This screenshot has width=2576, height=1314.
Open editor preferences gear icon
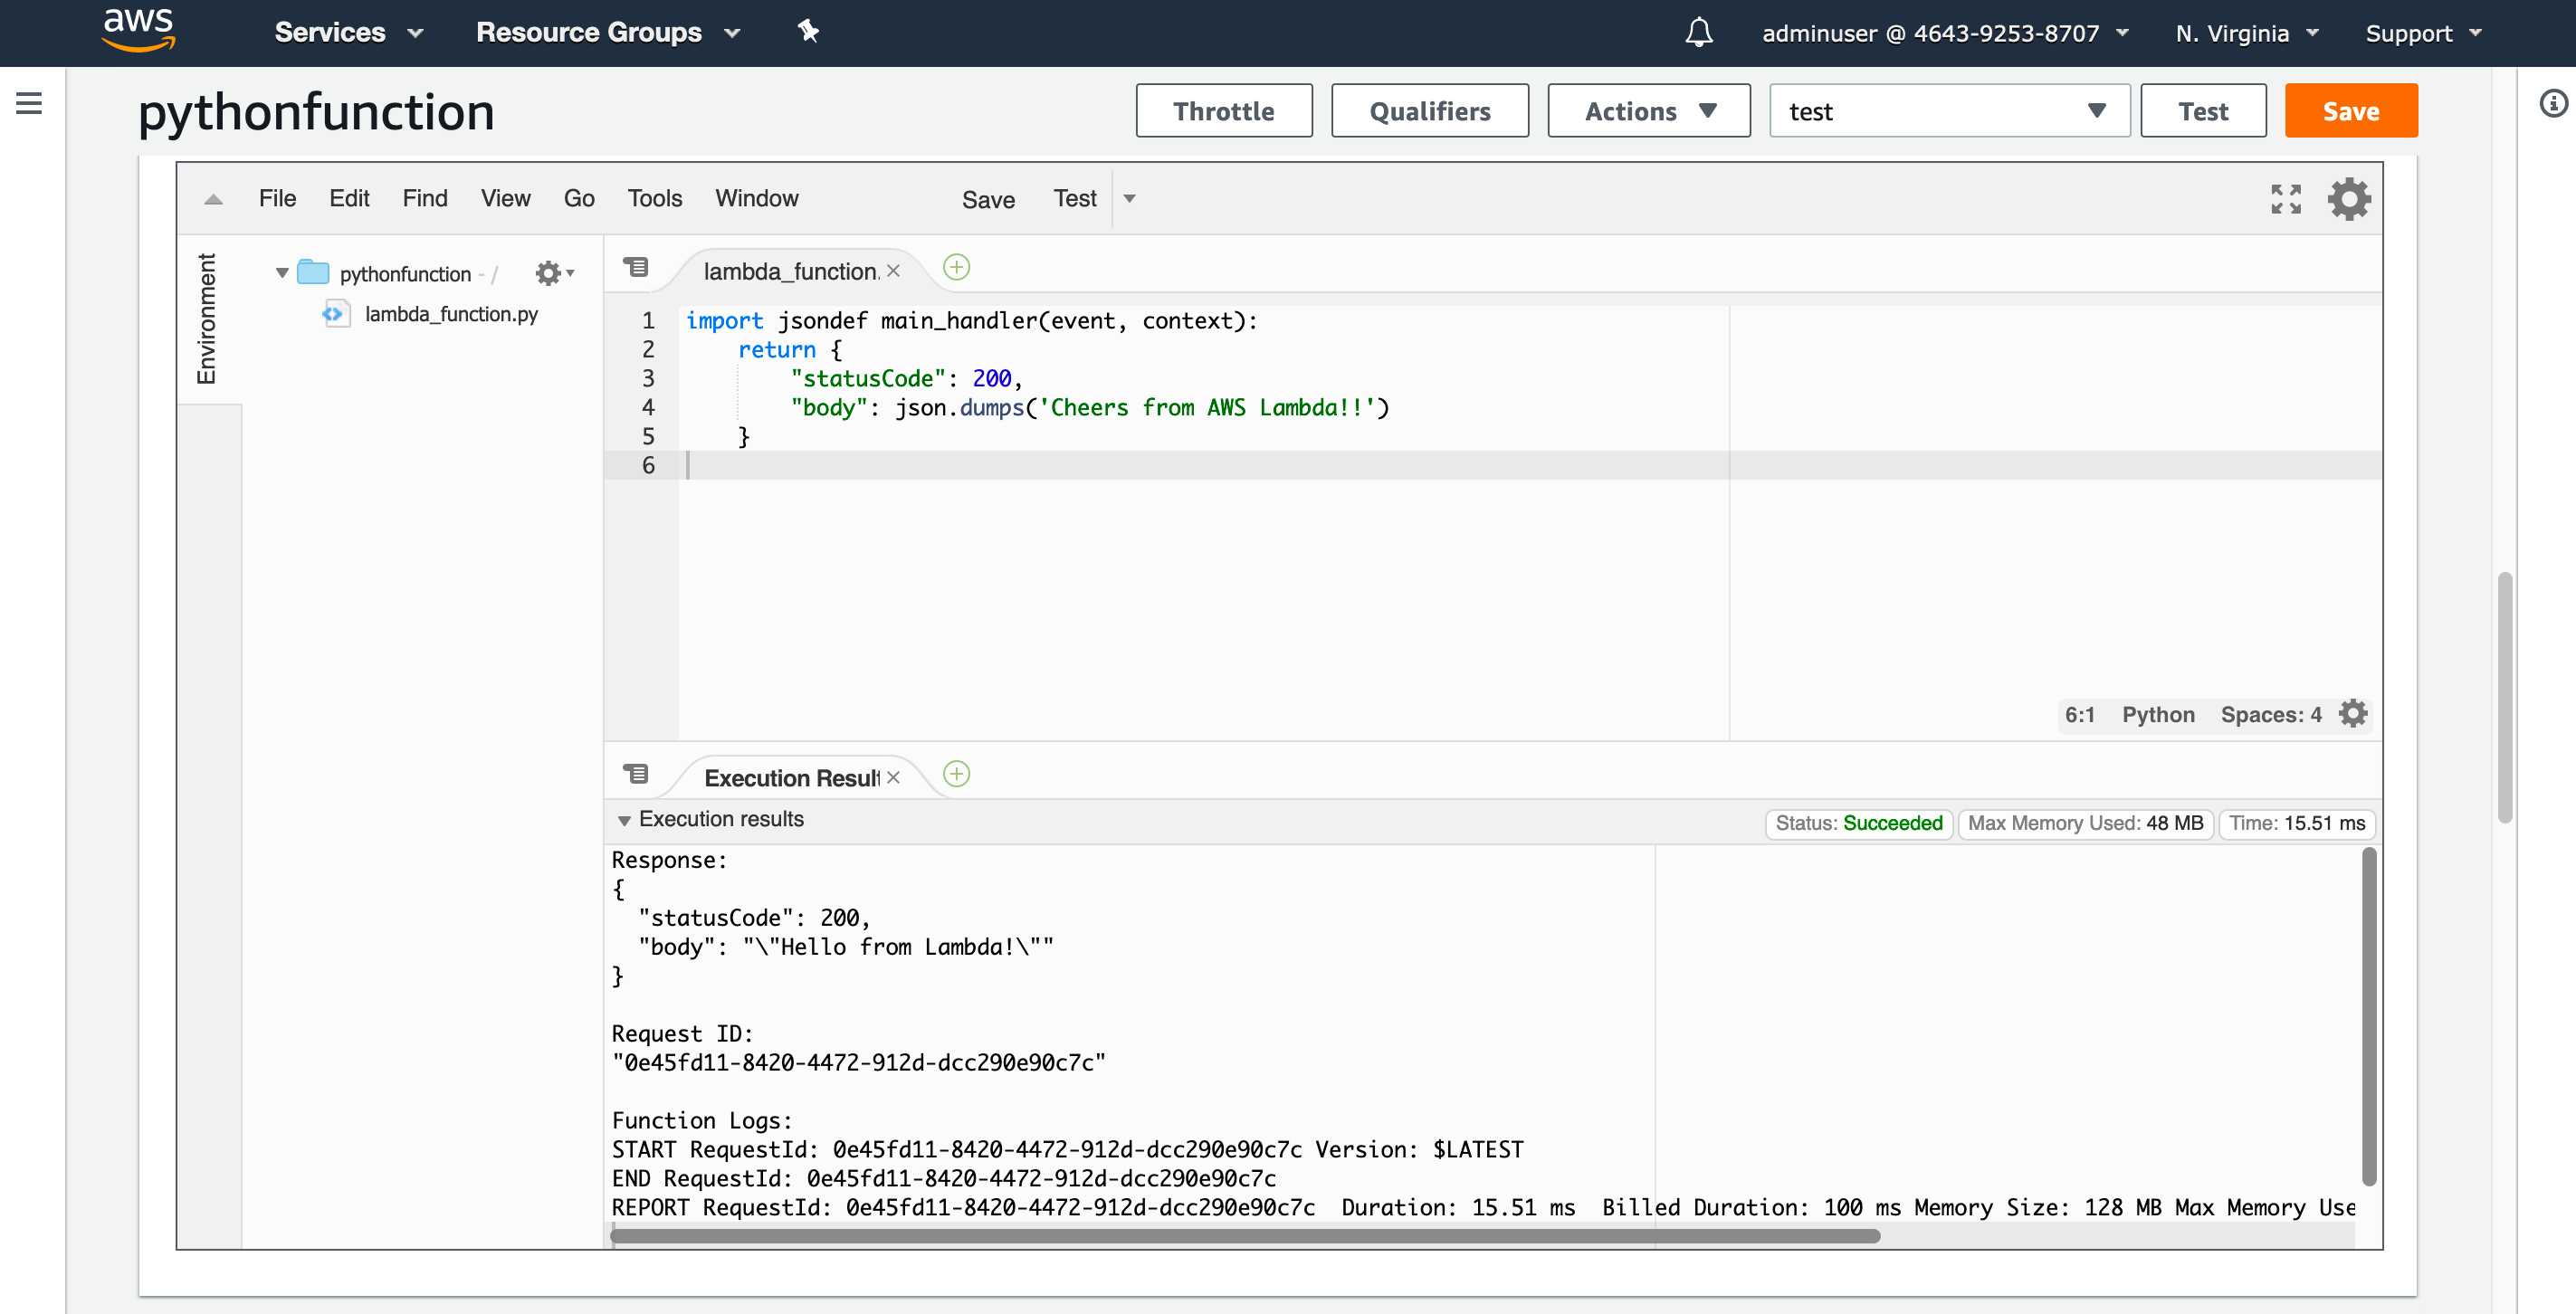2348,199
